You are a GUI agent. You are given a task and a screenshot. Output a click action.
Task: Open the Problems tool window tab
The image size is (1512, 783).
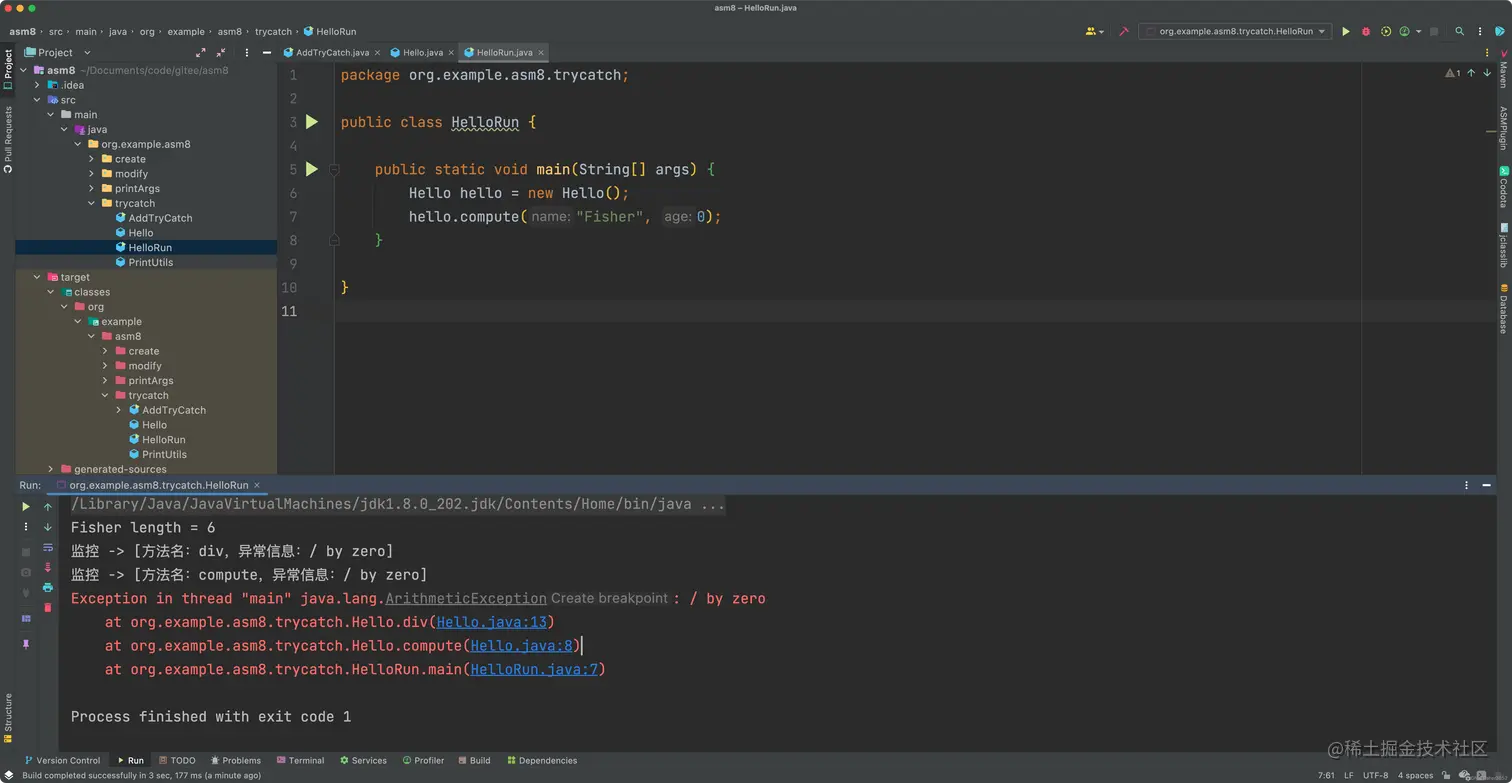tap(234, 760)
